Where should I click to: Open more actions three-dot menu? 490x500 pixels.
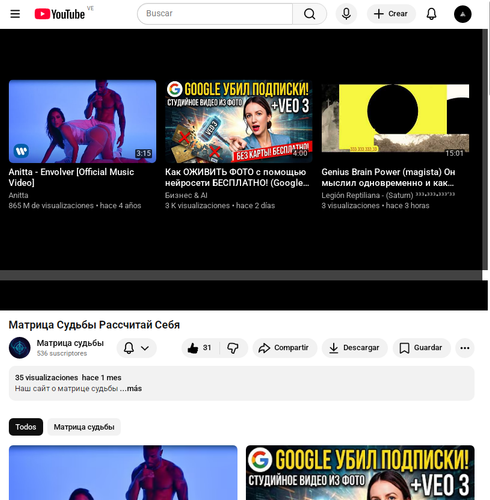[465, 348]
